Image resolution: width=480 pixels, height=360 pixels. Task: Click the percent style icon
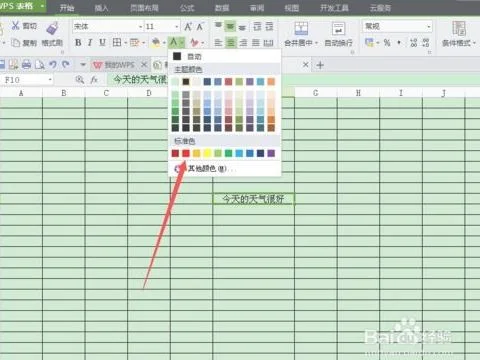click(x=387, y=43)
